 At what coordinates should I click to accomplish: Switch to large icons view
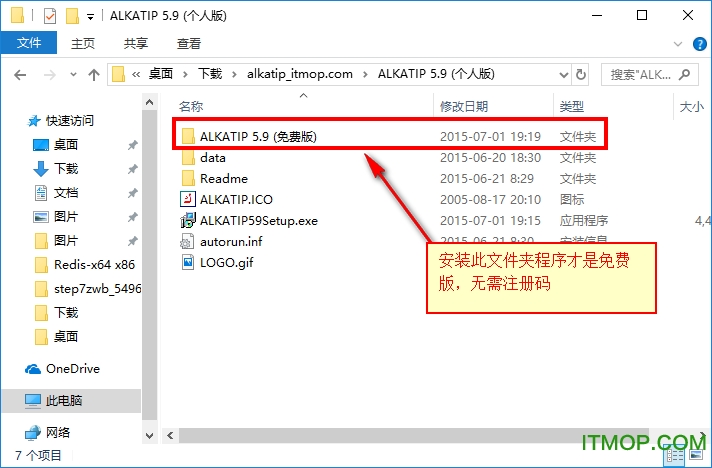click(696, 455)
